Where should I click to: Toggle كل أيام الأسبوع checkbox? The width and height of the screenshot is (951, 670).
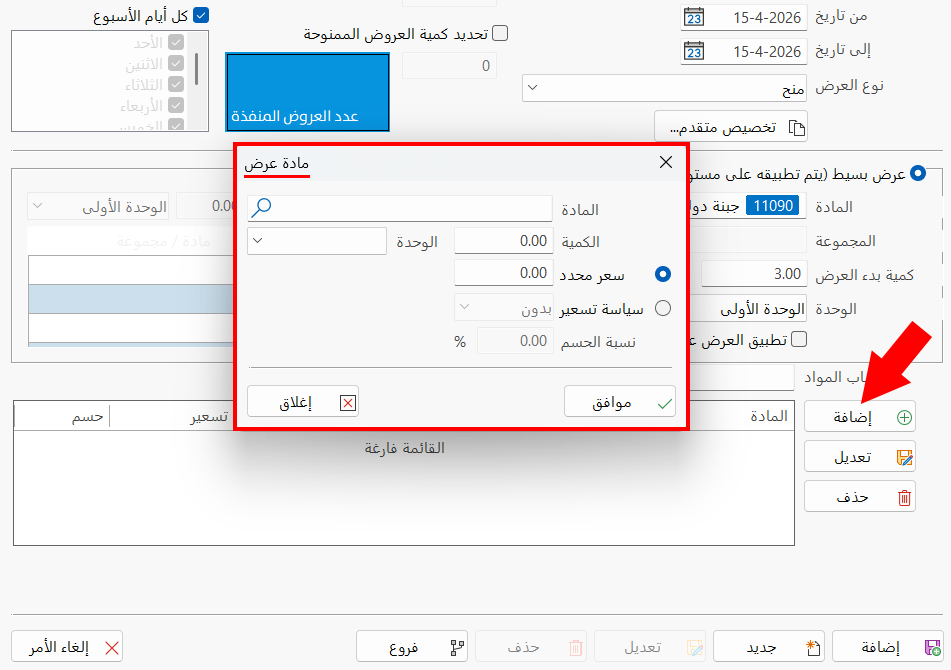pyautogui.click(x=201, y=15)
